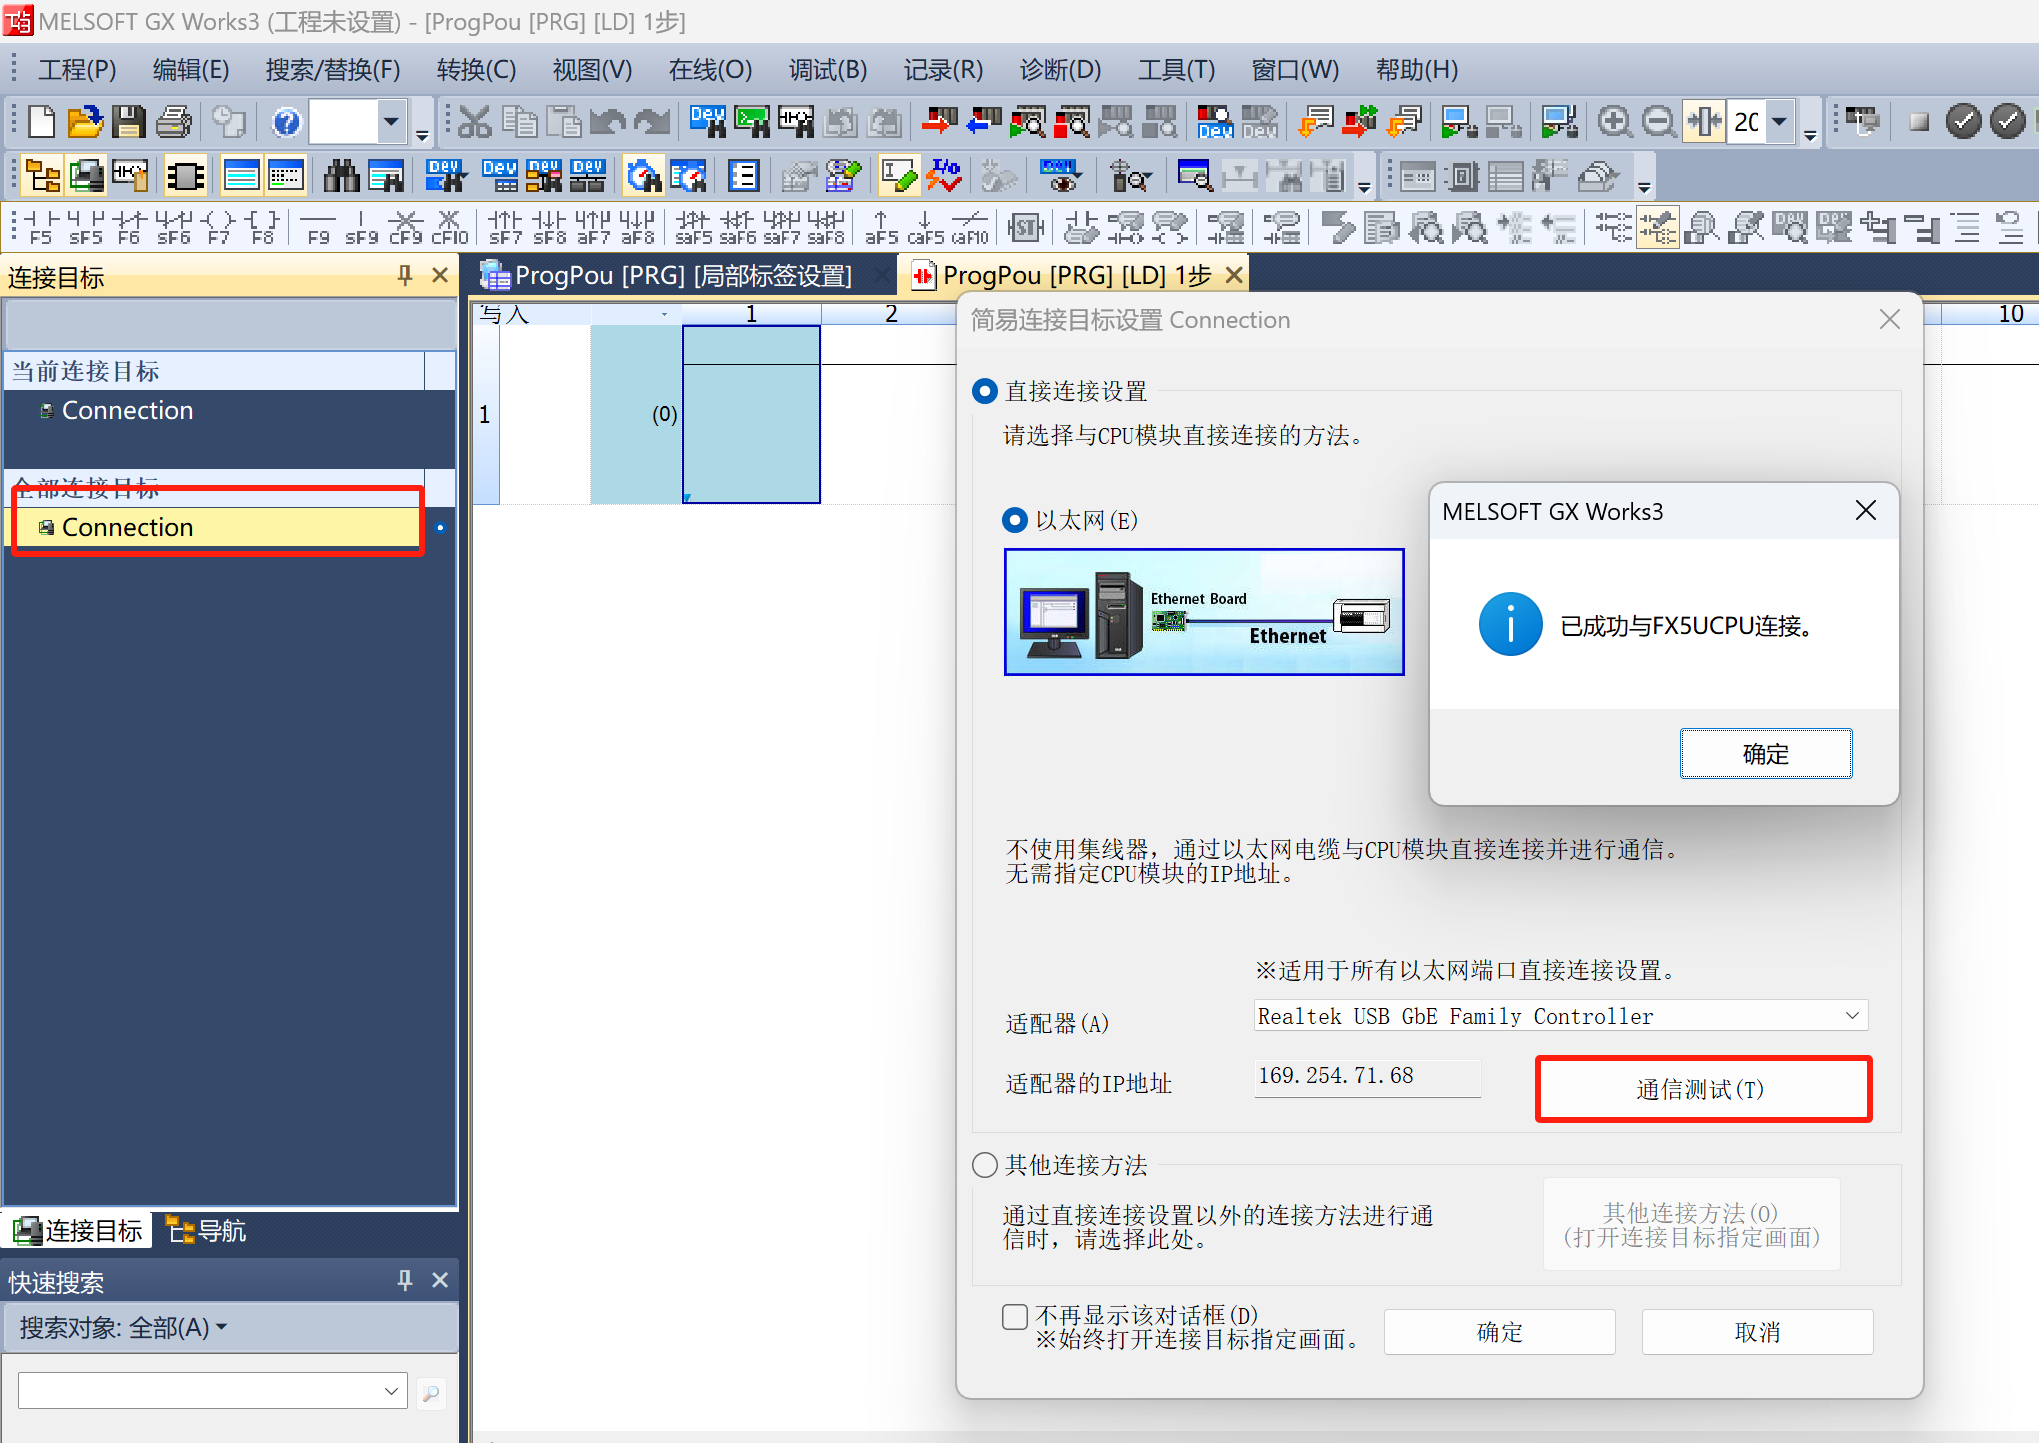Toggle the pin on the 快速搜索 panel

coord(405,1280)
